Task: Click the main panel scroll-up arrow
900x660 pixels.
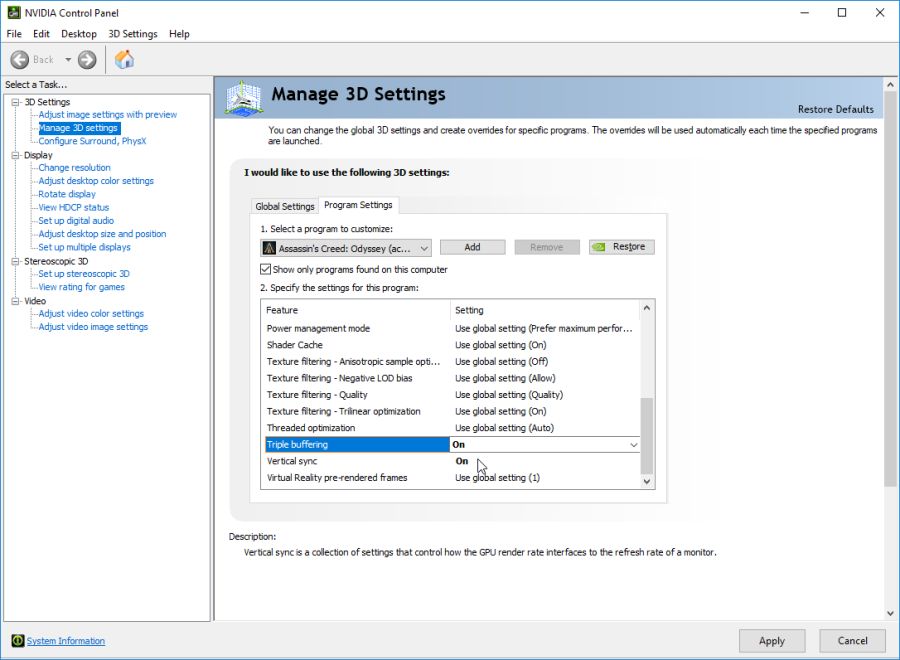Action: coord(890,85)
